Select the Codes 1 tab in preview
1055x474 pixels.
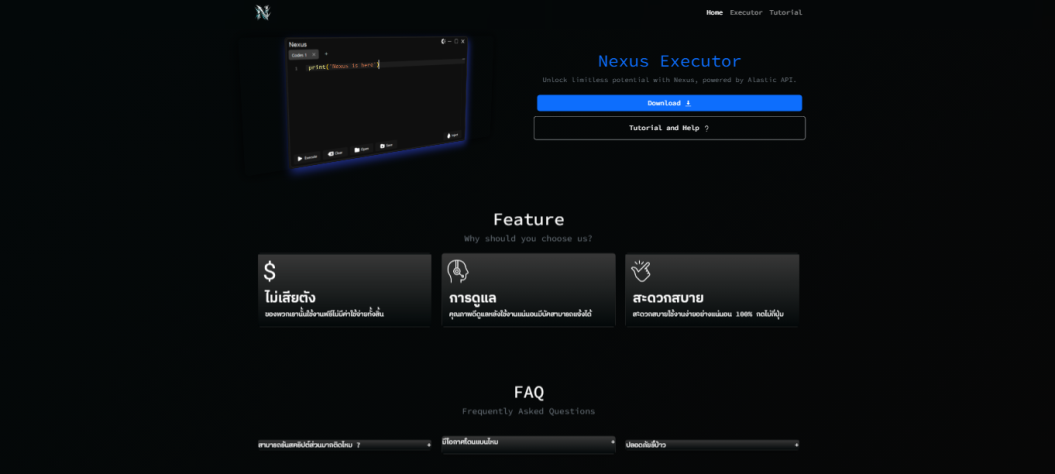(x=301, y=55)
